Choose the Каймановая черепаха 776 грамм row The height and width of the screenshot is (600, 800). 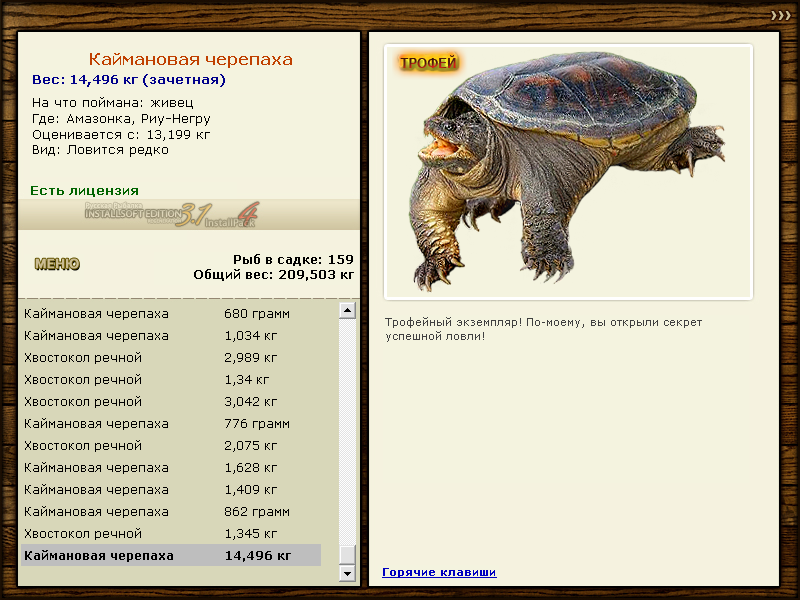click(170, 423)
